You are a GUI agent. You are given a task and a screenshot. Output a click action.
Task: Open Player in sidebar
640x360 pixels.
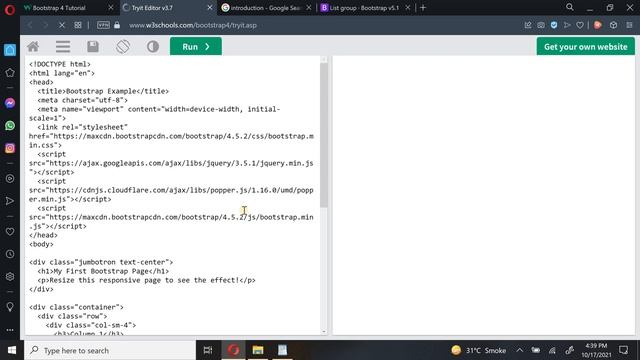[x=10, y=178]
